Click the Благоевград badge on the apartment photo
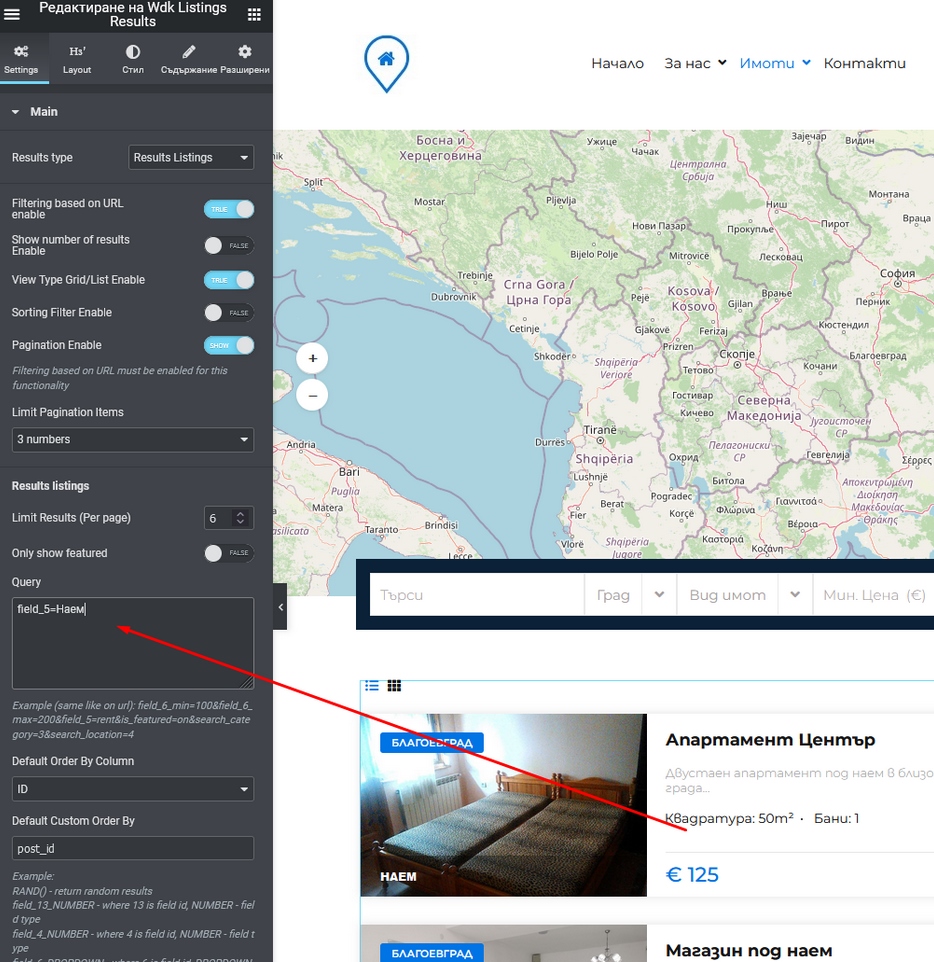Screen dimensions: 934x962 [432, 742]
